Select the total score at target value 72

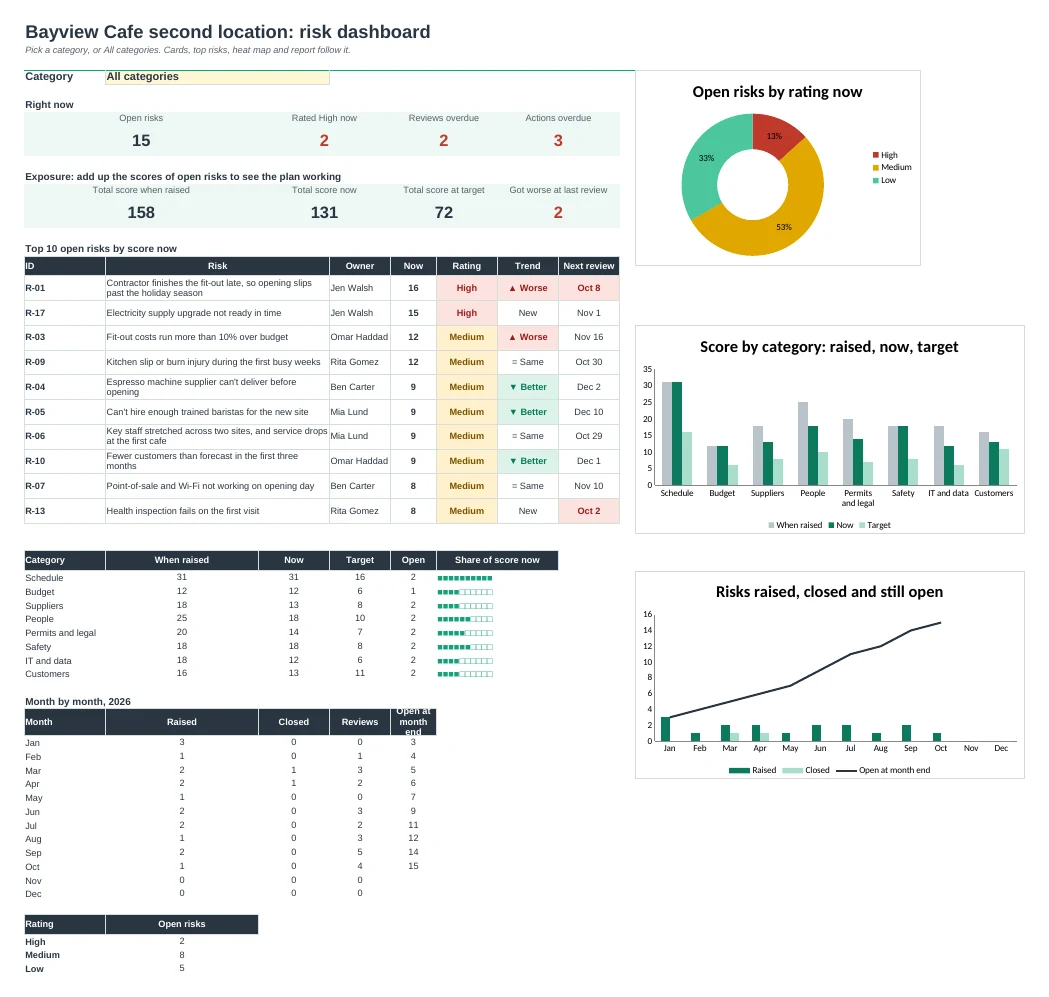[x=444, y=213]
